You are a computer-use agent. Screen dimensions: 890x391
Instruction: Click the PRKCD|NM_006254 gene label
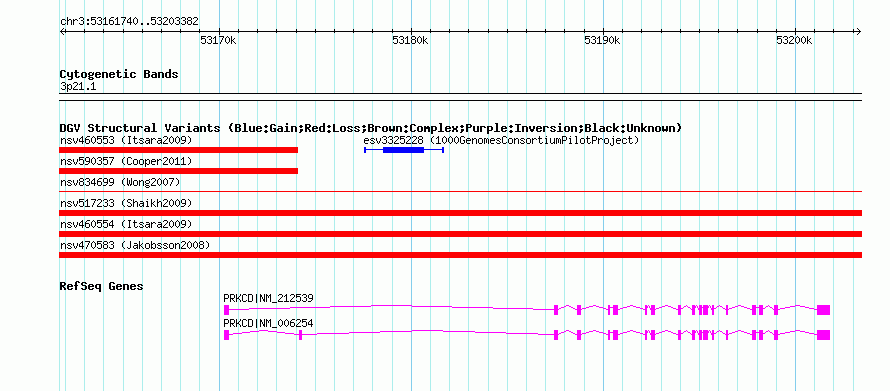268,323
